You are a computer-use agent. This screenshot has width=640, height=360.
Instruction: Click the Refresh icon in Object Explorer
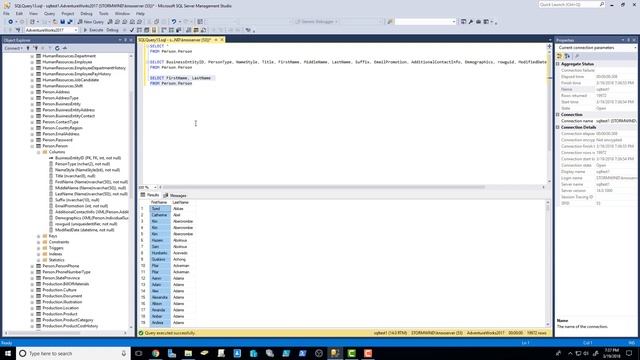click(57, 48)
